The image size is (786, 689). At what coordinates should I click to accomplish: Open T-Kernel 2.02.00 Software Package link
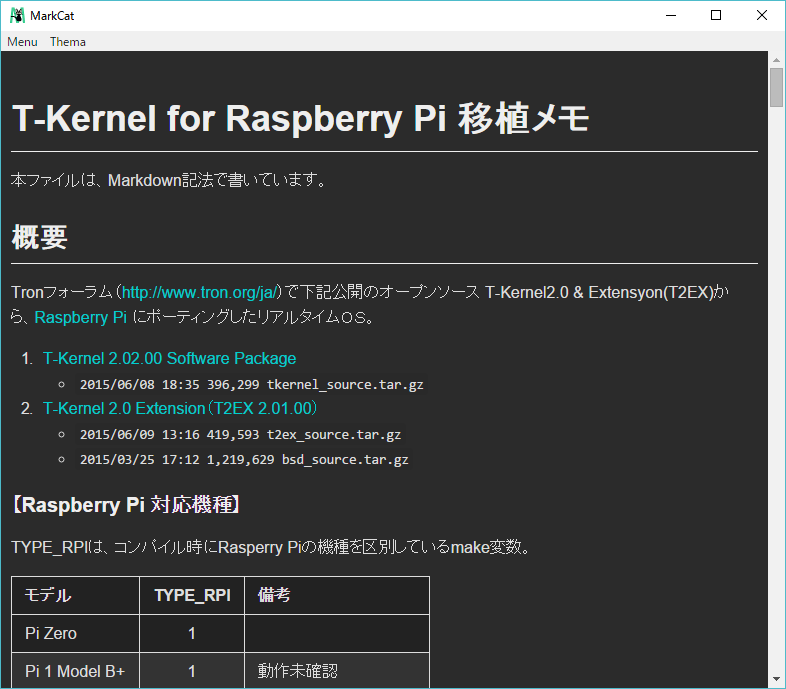click(169, 359)
